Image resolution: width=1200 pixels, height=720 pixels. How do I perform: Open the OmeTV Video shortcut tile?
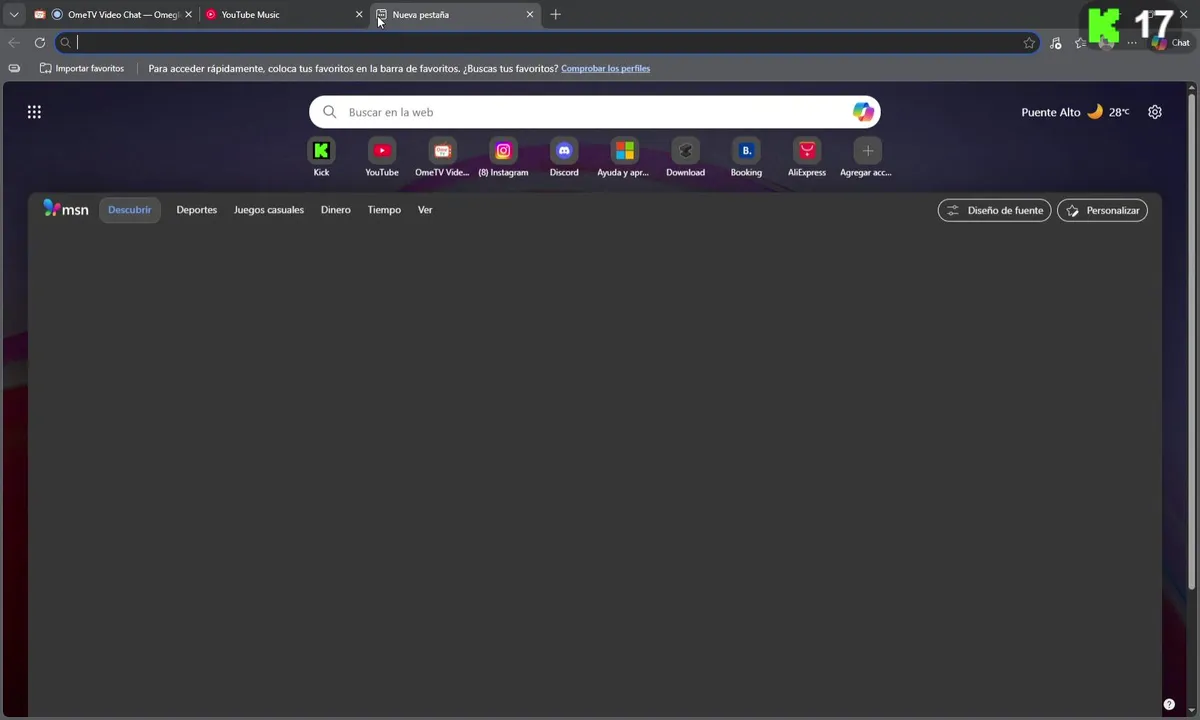(x=442, y=157)
